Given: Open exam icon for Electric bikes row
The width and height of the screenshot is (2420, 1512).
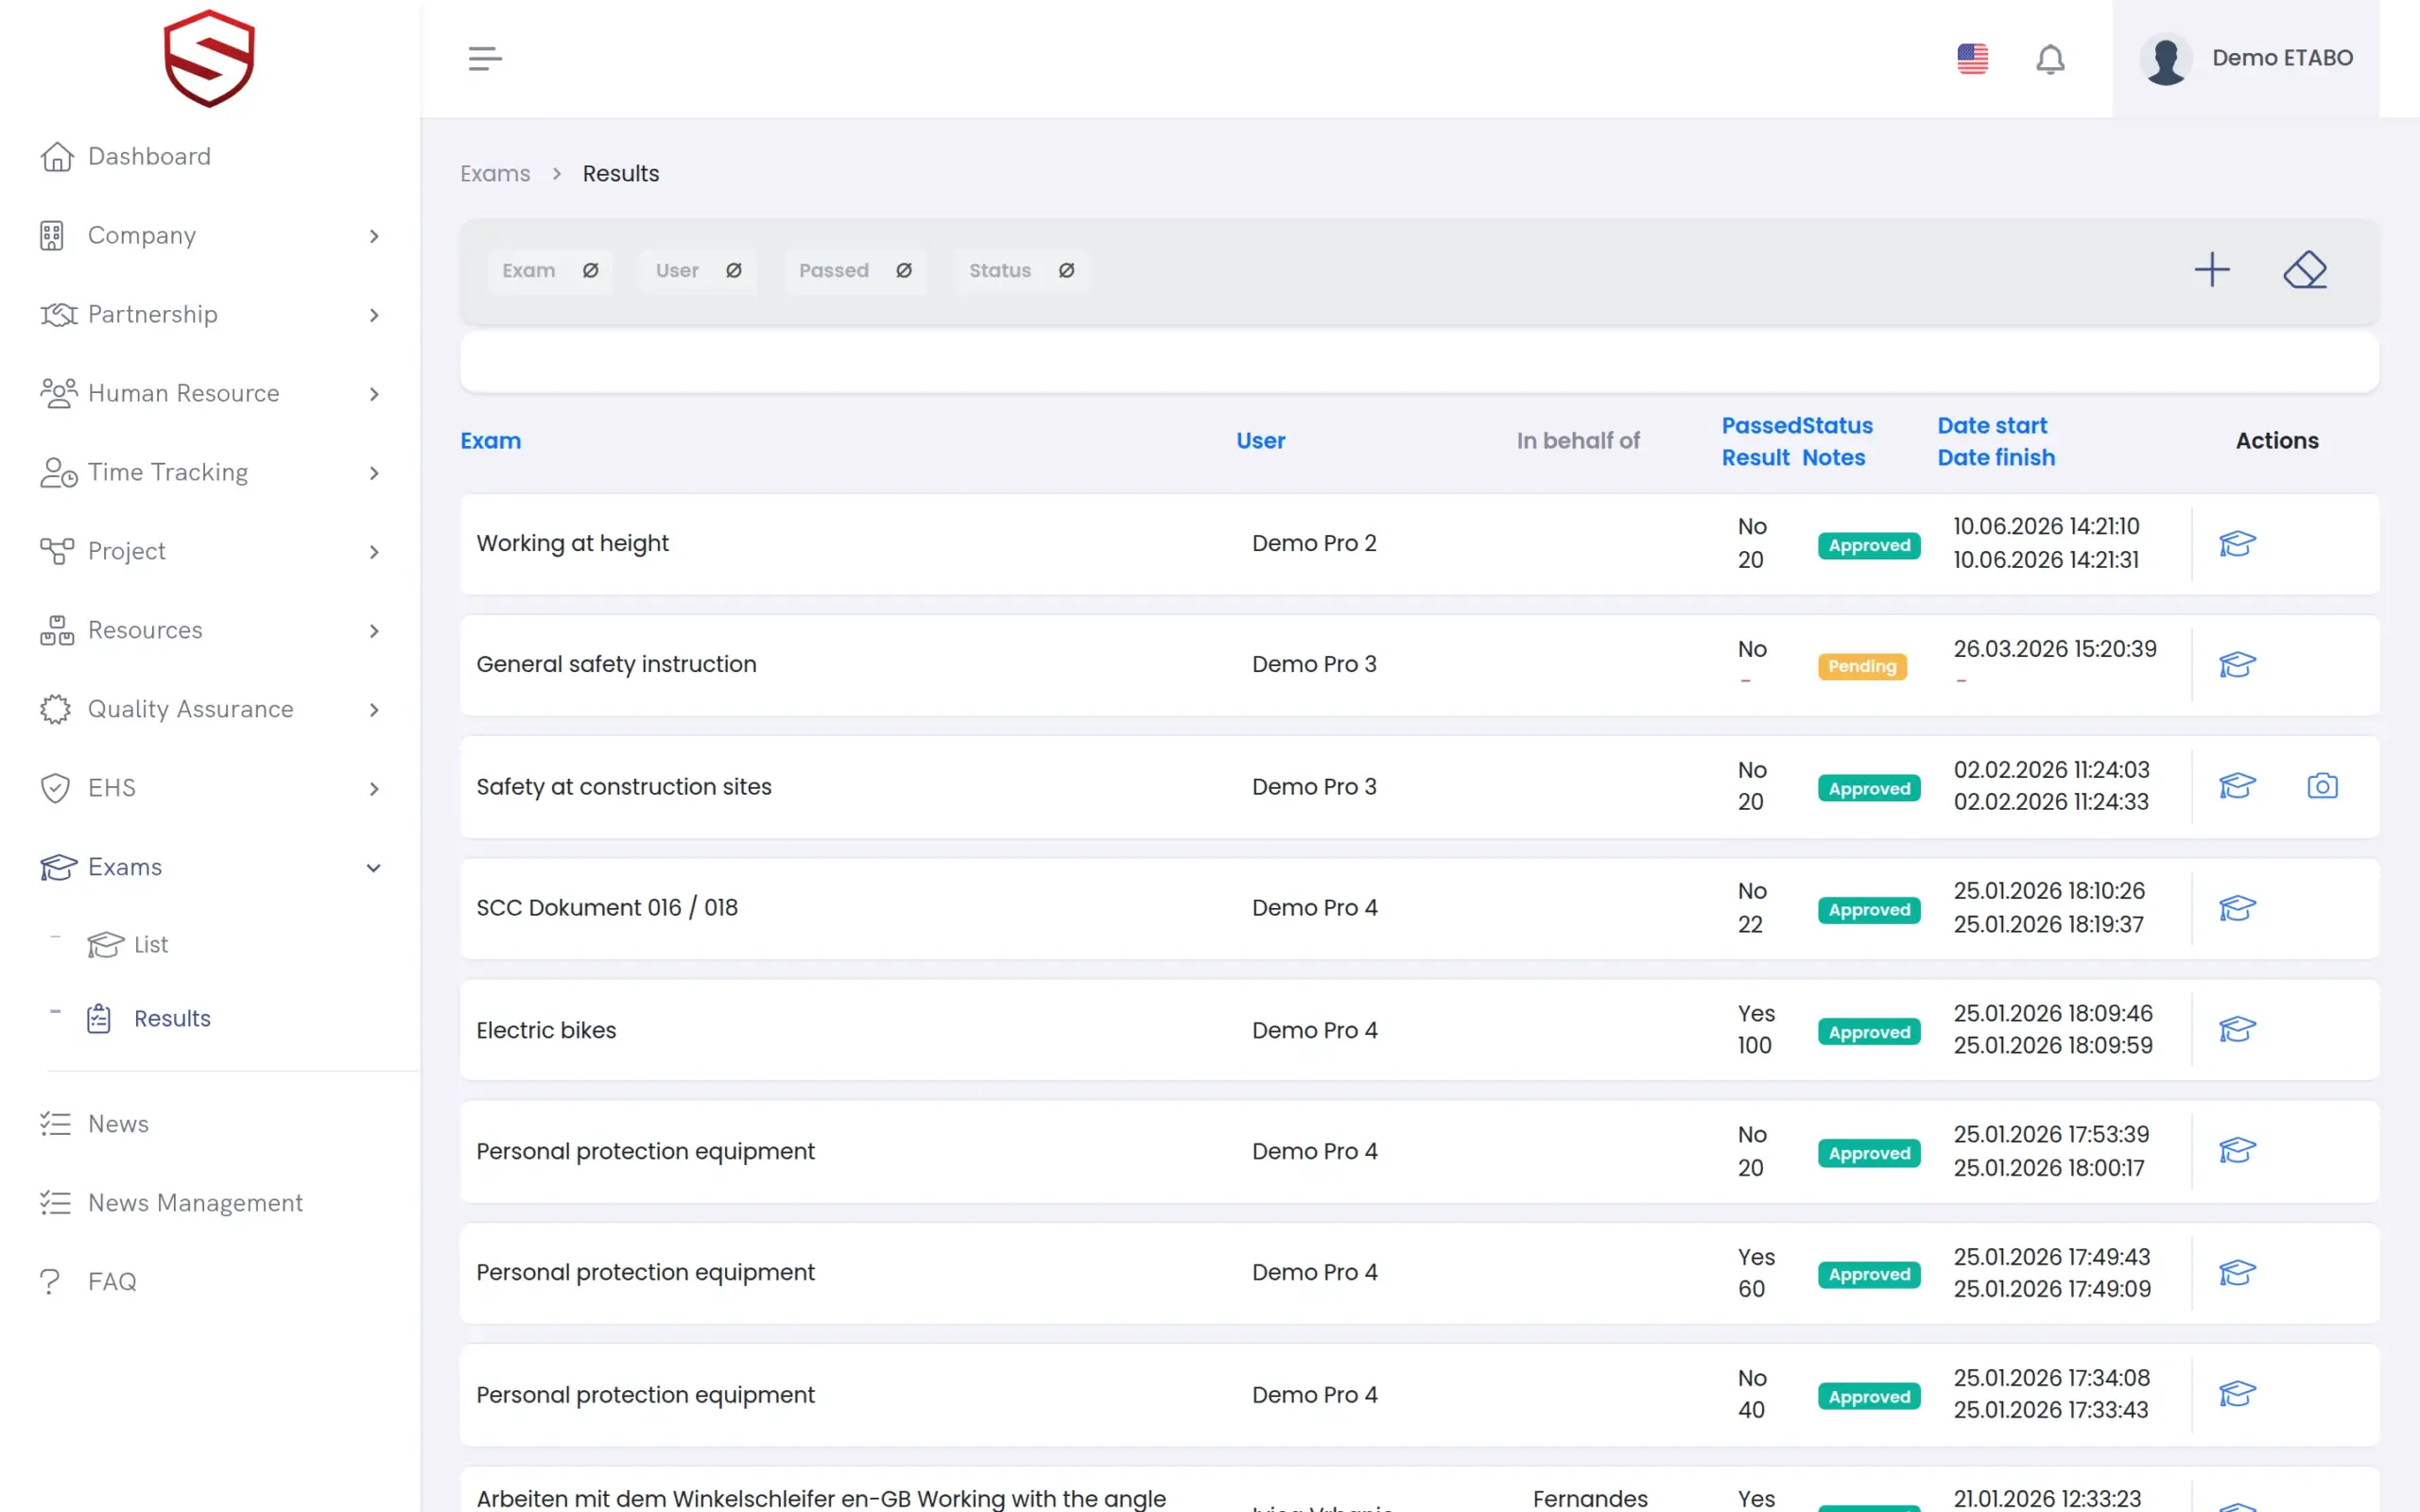Looking at the screenshot, I should coord(2237,1030).
